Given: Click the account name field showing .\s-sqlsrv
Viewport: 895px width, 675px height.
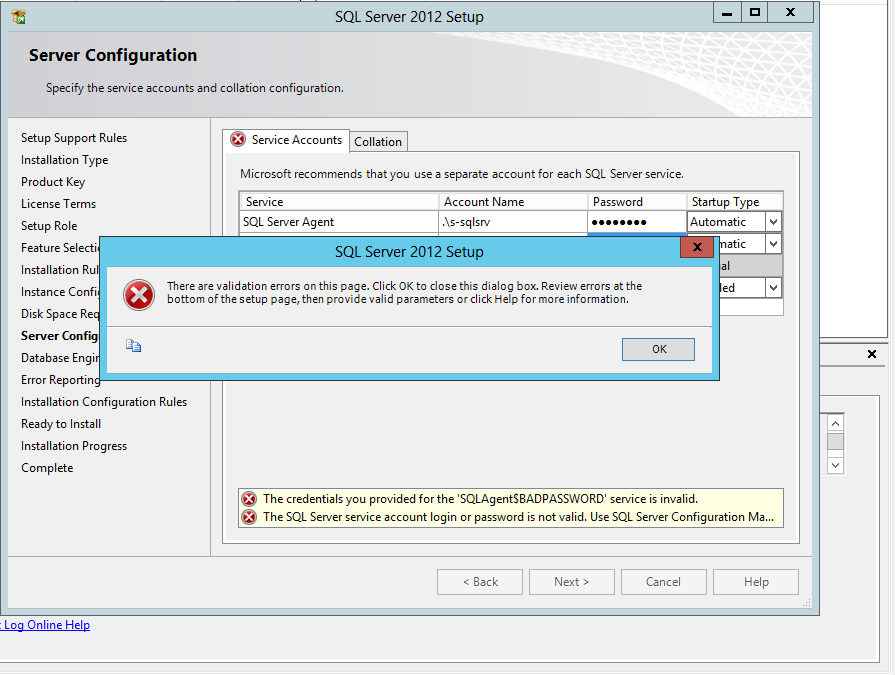Looking at the screenshot, I should (513, 221).
